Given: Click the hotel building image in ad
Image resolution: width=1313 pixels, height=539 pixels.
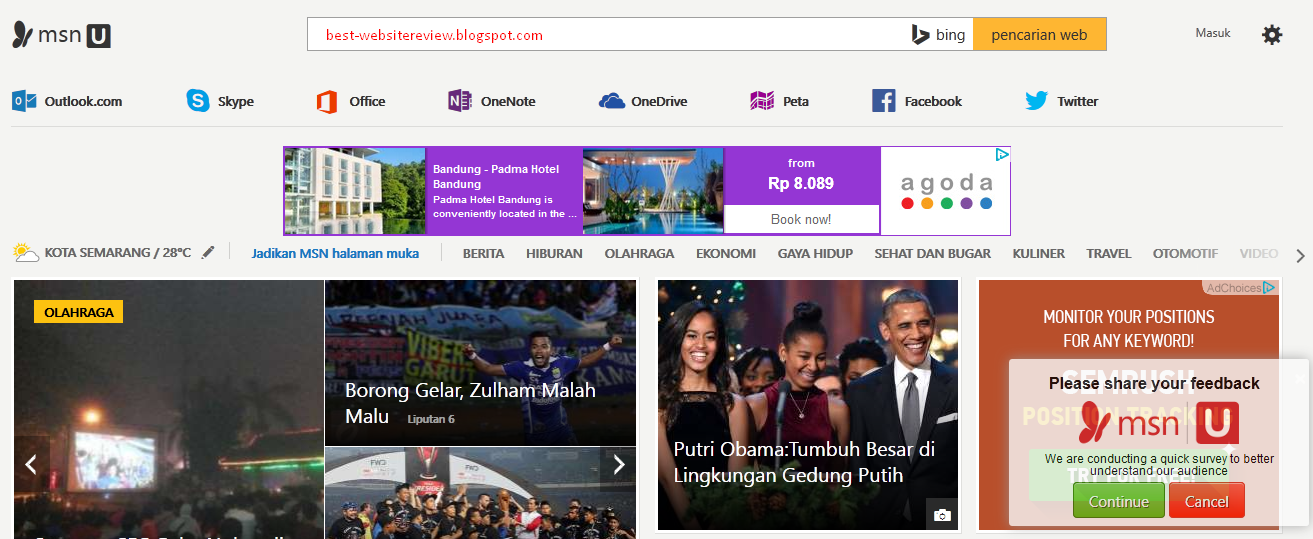Looking at the screenshot, I should 355,191.
